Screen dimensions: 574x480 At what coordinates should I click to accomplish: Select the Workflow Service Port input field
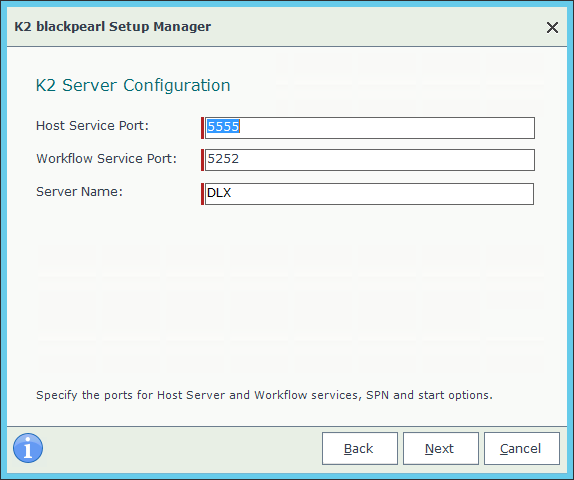coord(370,160)
